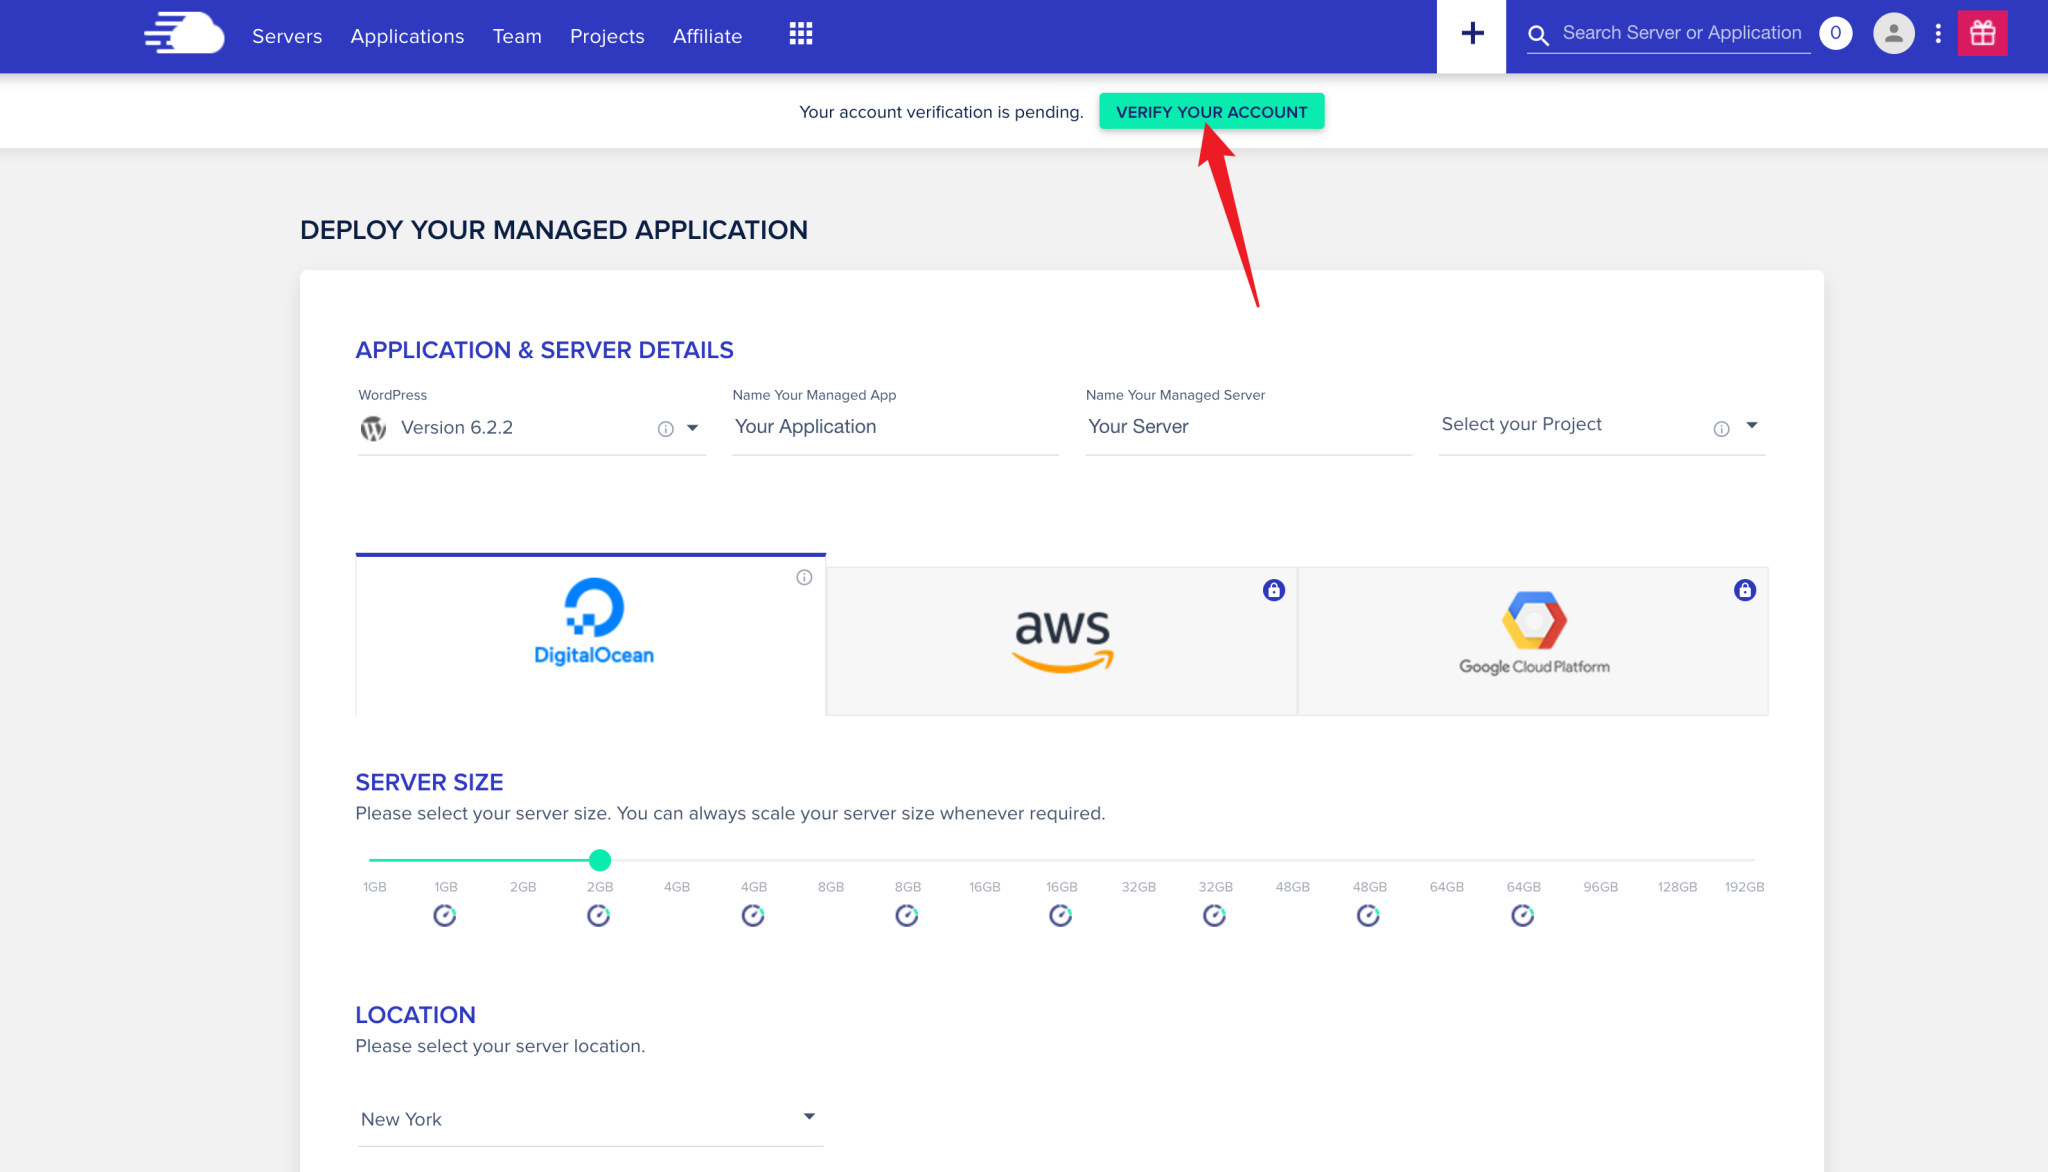Click the search magnifier icon
The height and width of the screenshot is (1172, 2048).
pyautogui.click(x=1538, y=34)
